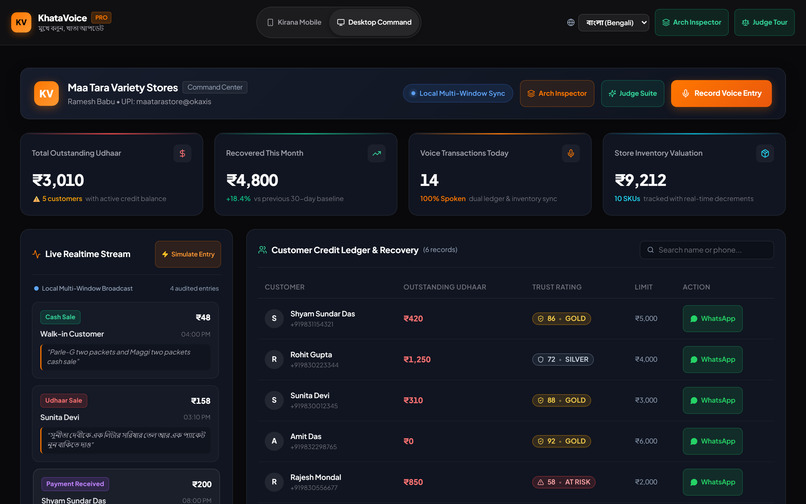Click Rohit Gupta avatar

tap(274, 359)
